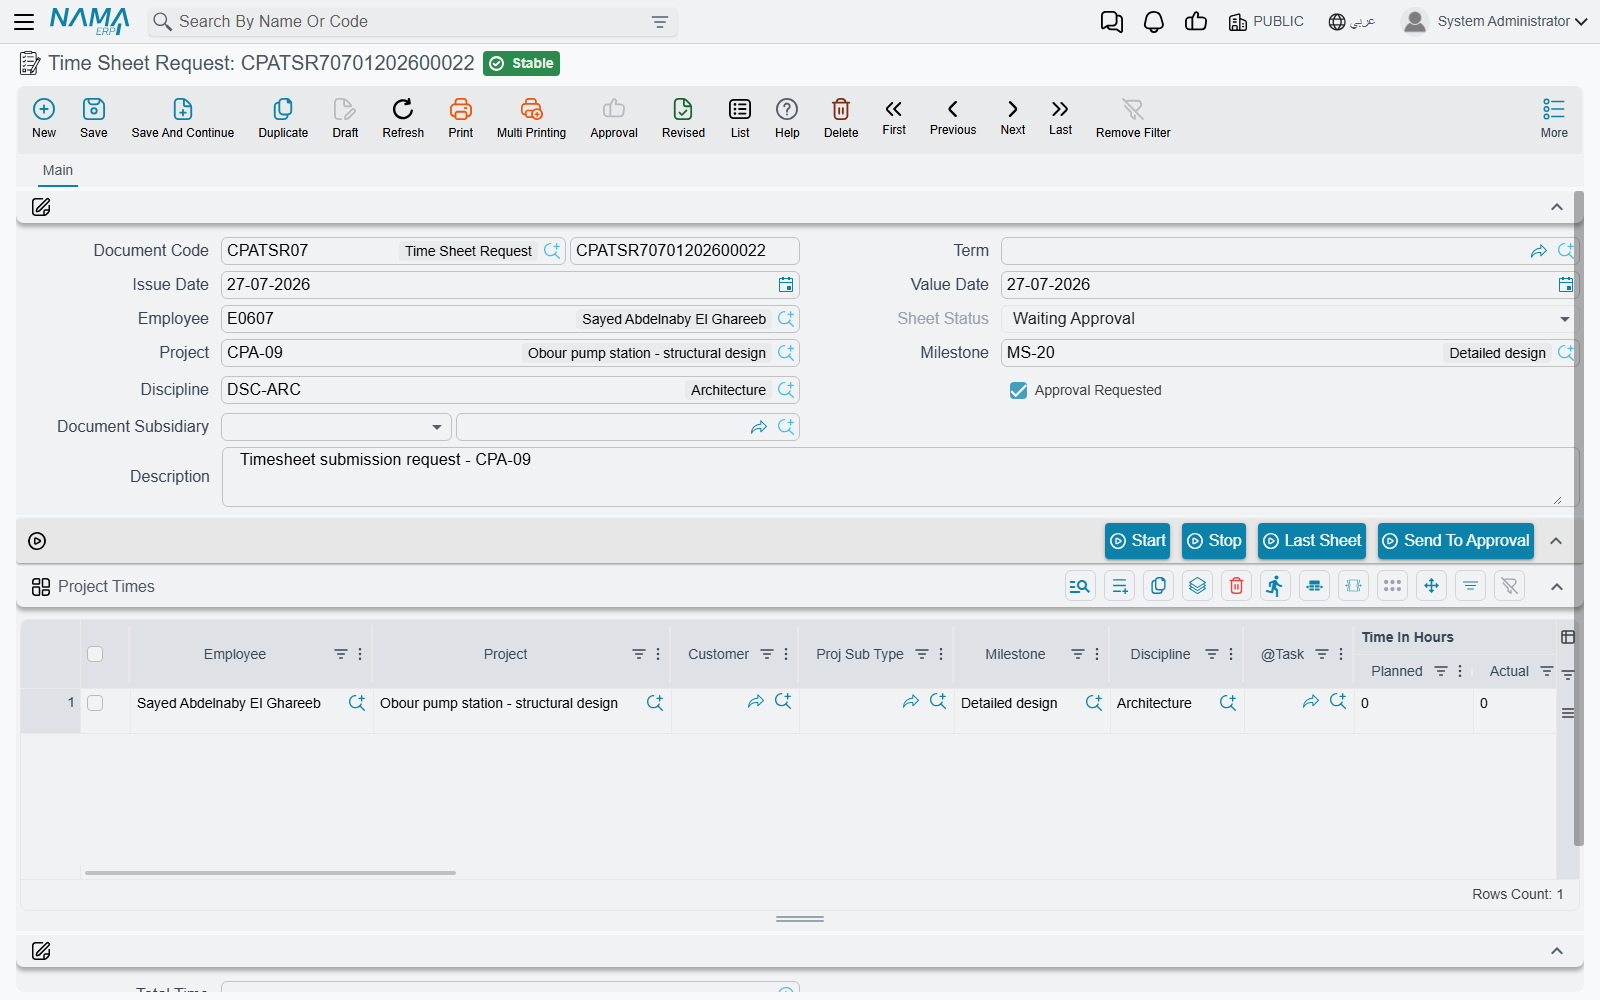Click the Description text area
This screenshot has width=1600, height=1000.
tap(900, 477)
